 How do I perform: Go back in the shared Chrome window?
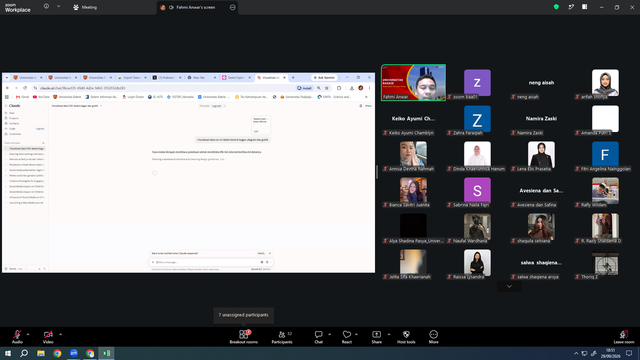[x=7, y=88]
